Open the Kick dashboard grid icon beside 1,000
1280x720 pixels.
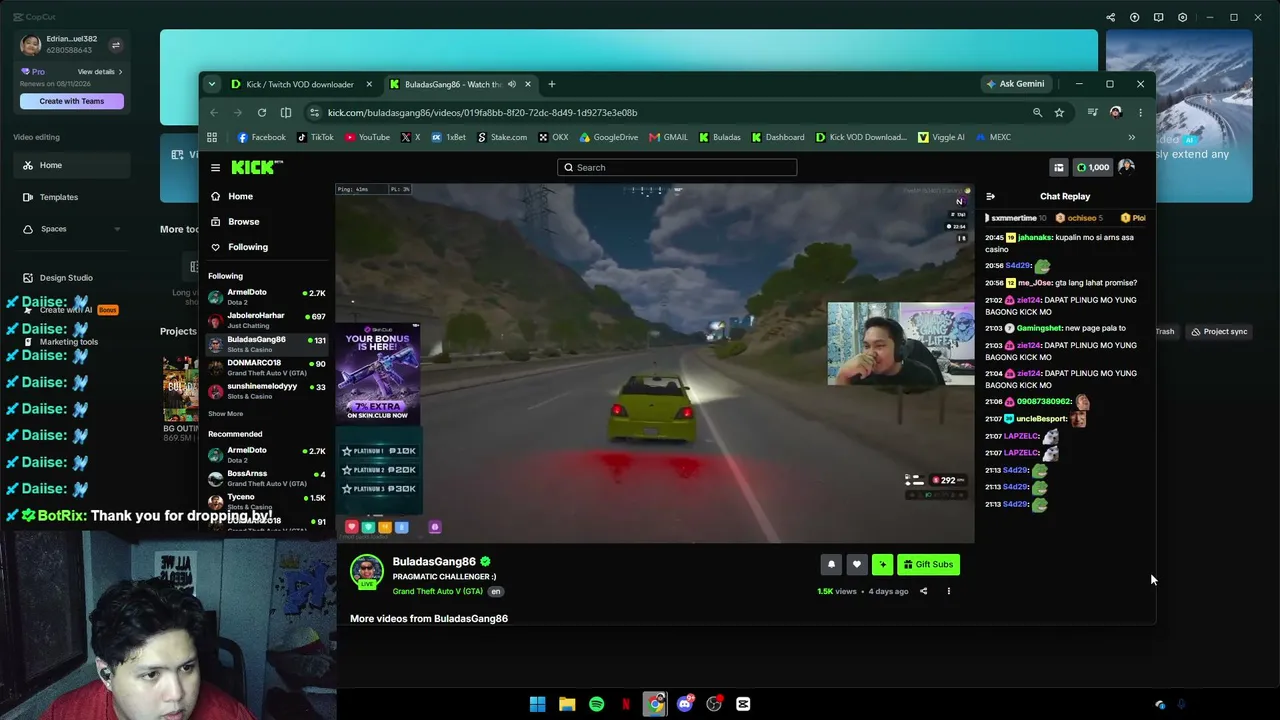1058,167
